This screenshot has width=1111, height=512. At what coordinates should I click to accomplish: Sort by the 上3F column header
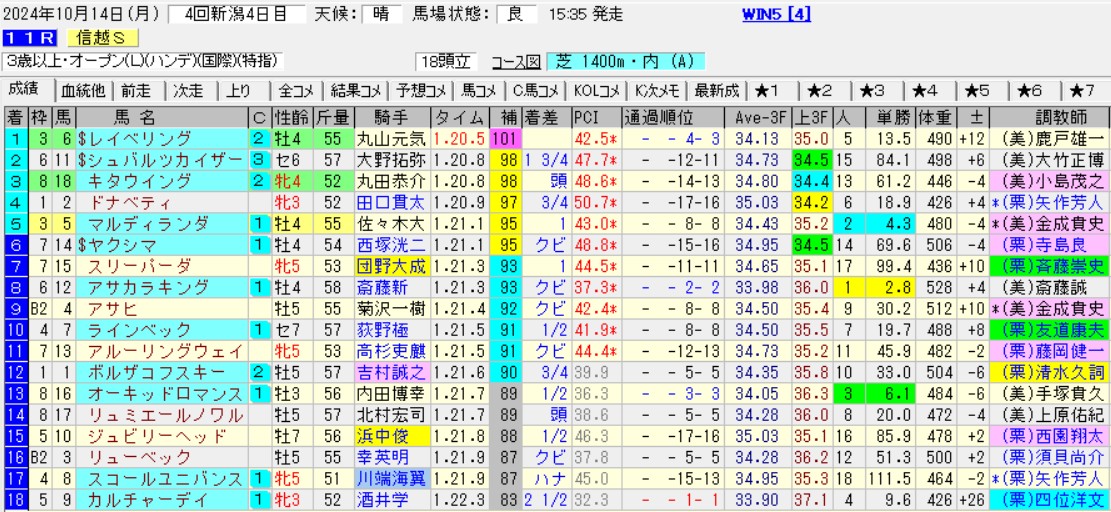coord(809,116)
